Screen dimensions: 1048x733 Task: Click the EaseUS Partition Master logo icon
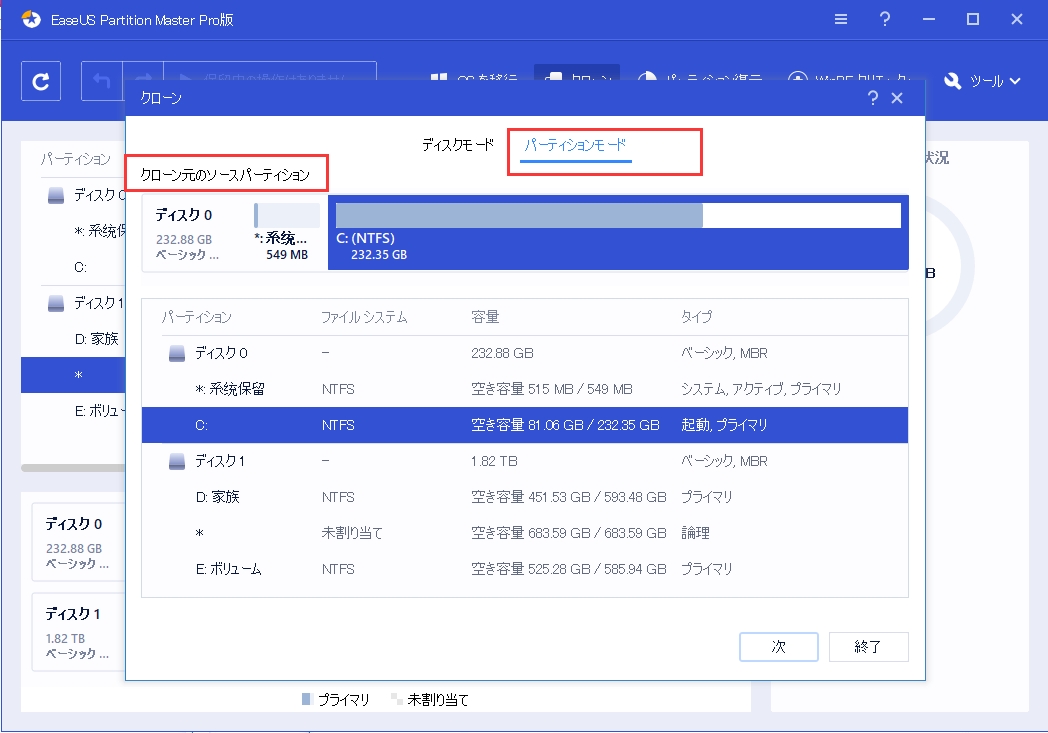tap(31, 19)
